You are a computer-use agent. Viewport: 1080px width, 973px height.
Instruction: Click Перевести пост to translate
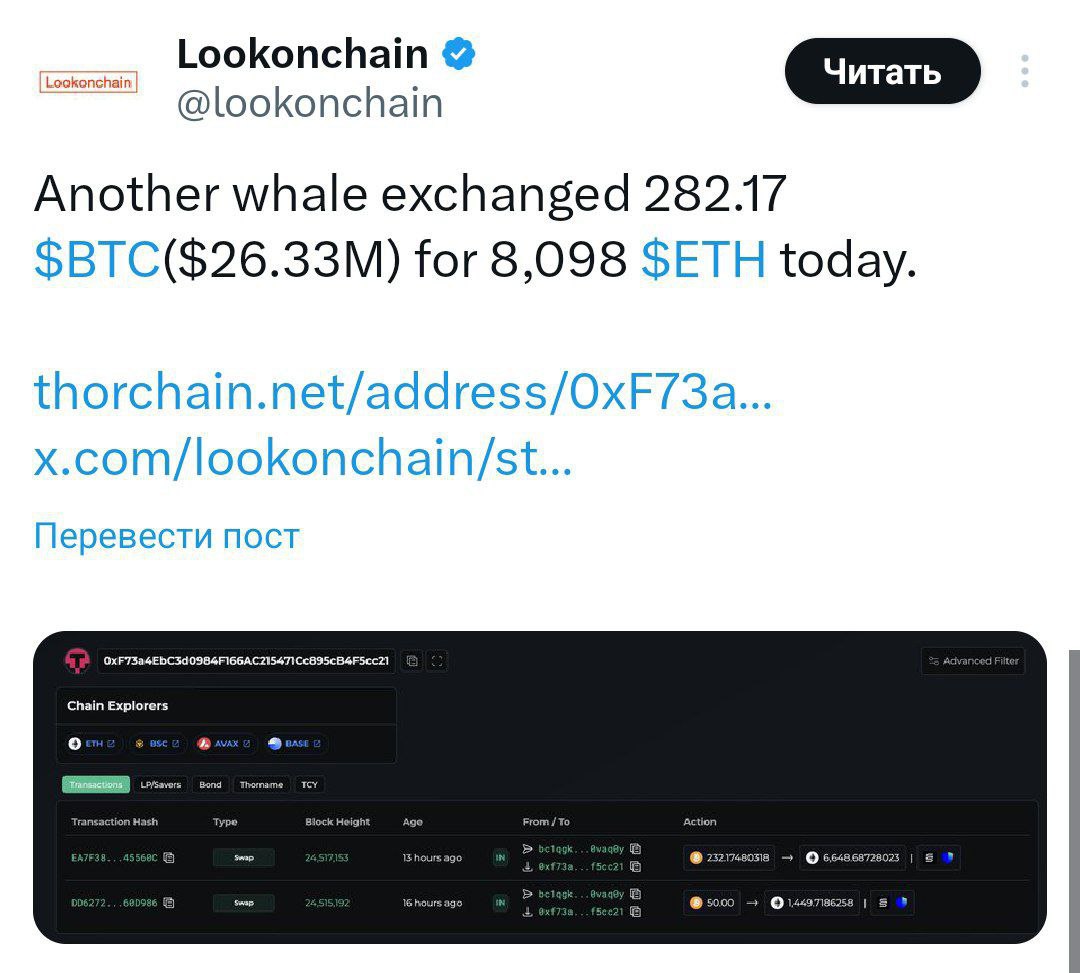[166, 536]
